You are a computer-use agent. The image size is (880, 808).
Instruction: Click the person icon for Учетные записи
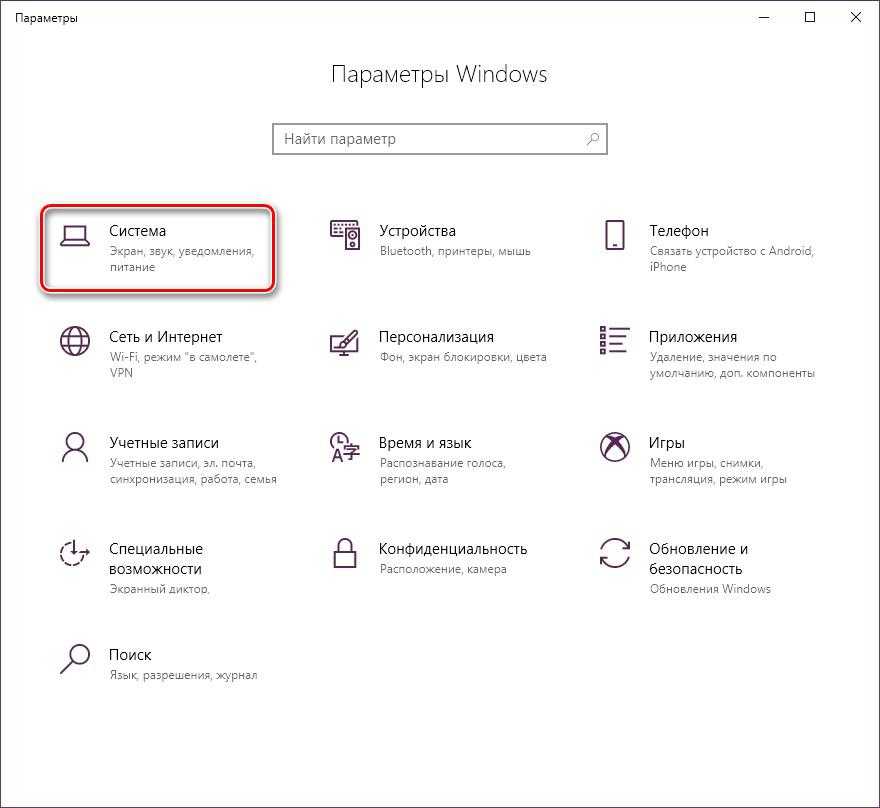tap(75, 447)
